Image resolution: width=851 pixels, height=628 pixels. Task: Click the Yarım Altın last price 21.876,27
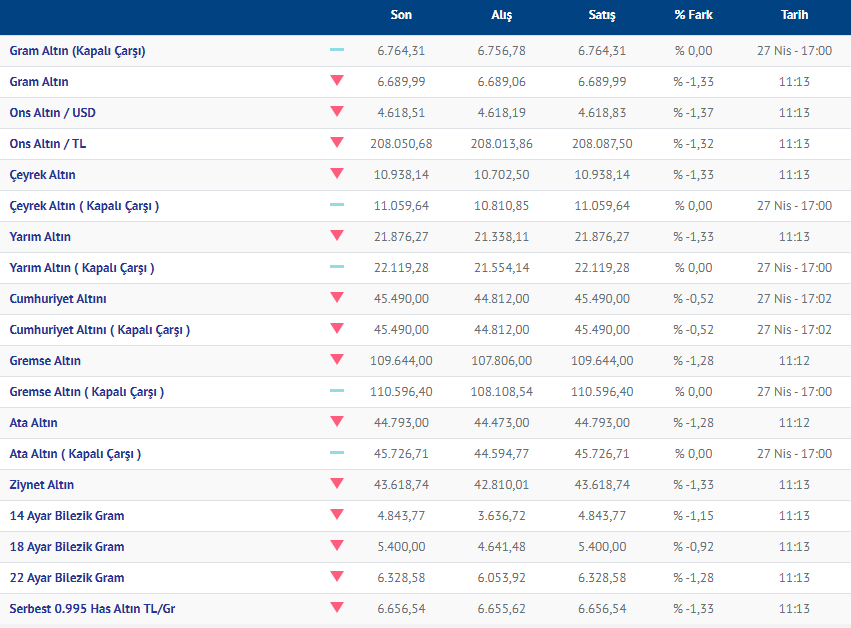point(401,237)
